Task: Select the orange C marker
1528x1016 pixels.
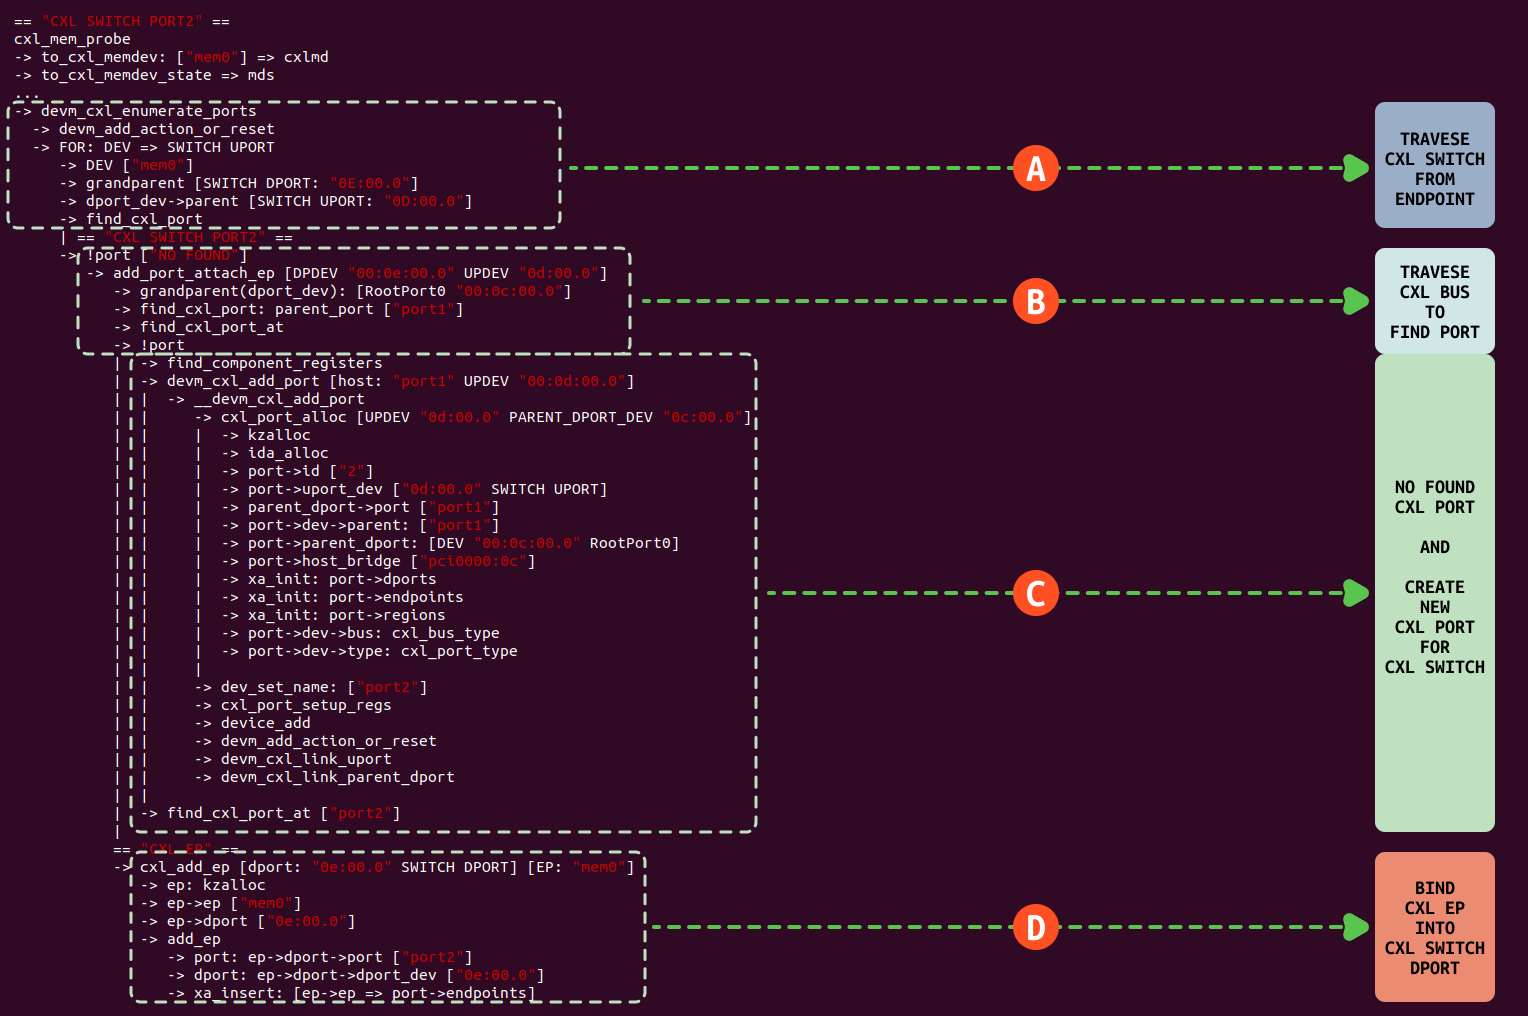Action: tap(1035, 593)
